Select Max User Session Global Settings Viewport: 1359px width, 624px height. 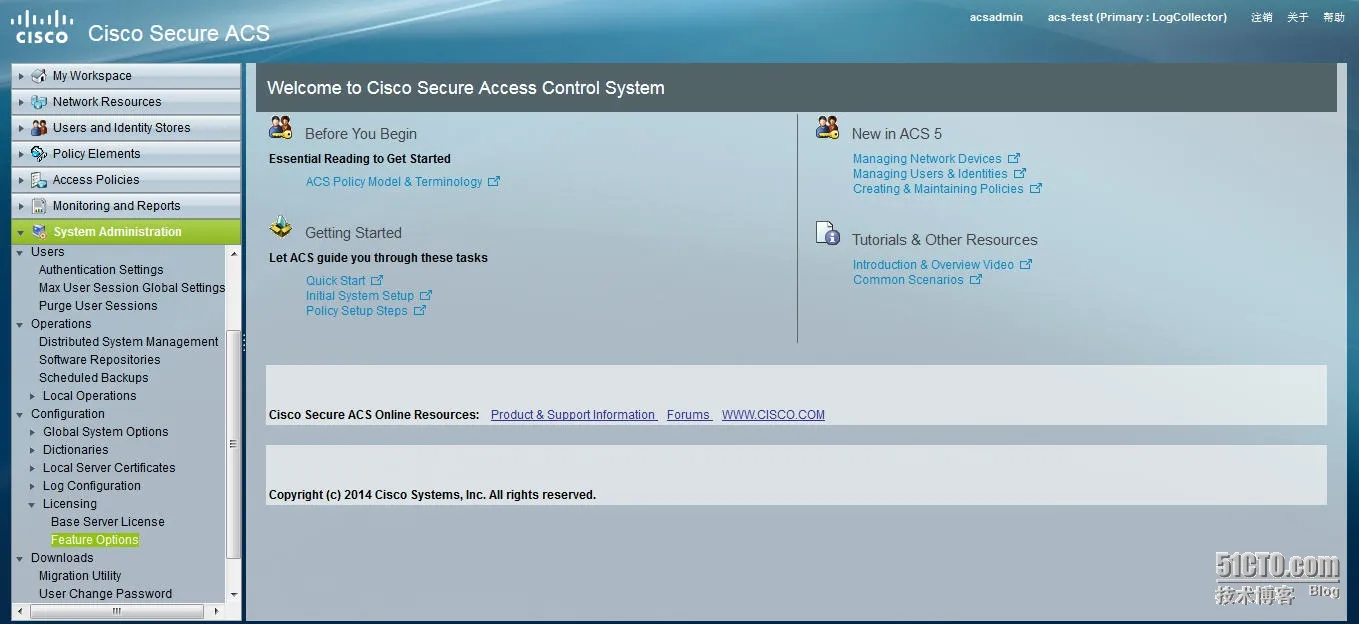(x=132, y=288)
